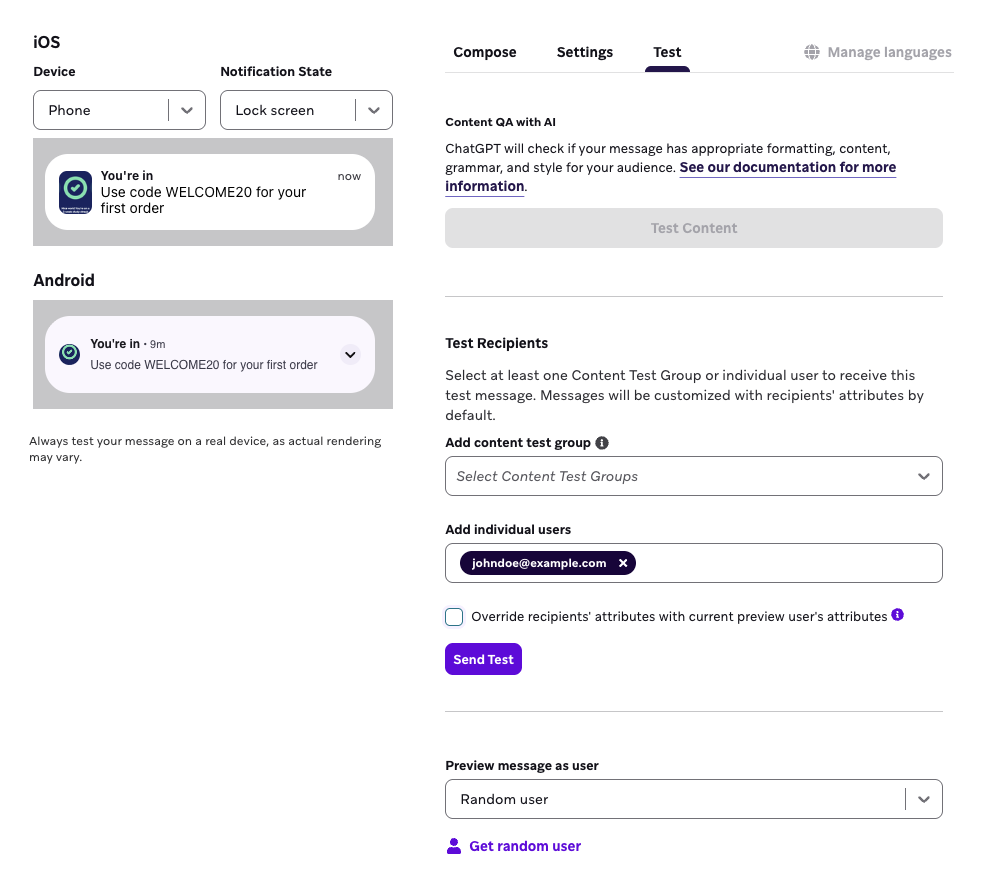Screen dimensions: 993x878
Task: Click the Android notification checkmark app icon
Action: click(x=70, y=354)
